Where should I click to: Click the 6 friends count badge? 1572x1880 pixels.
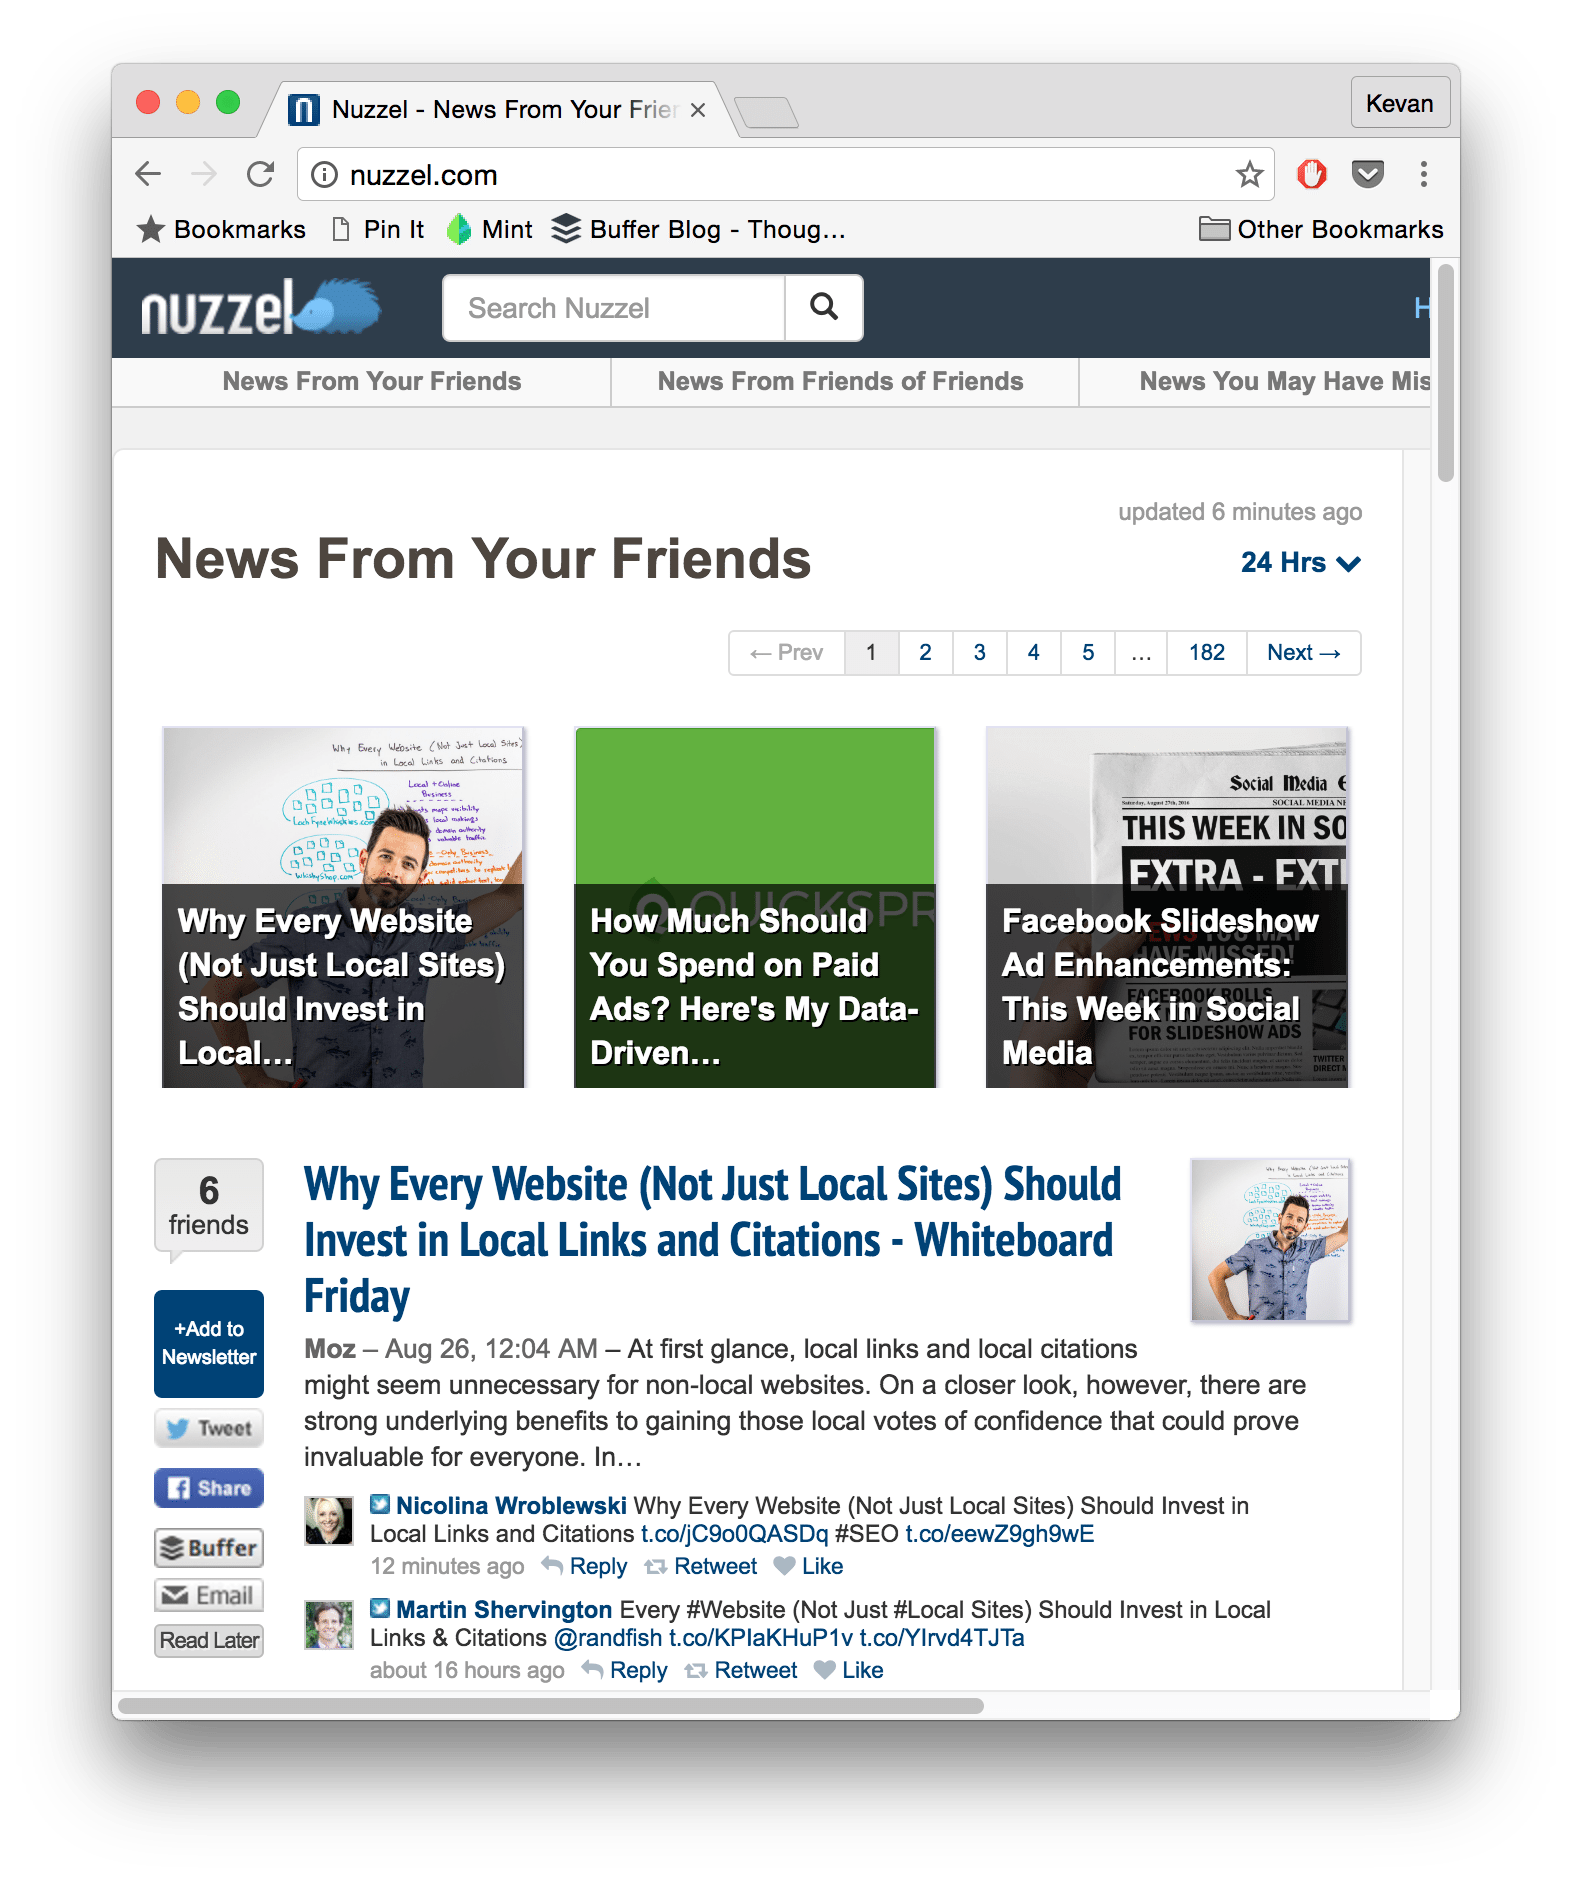click(x=209, y=1206)
